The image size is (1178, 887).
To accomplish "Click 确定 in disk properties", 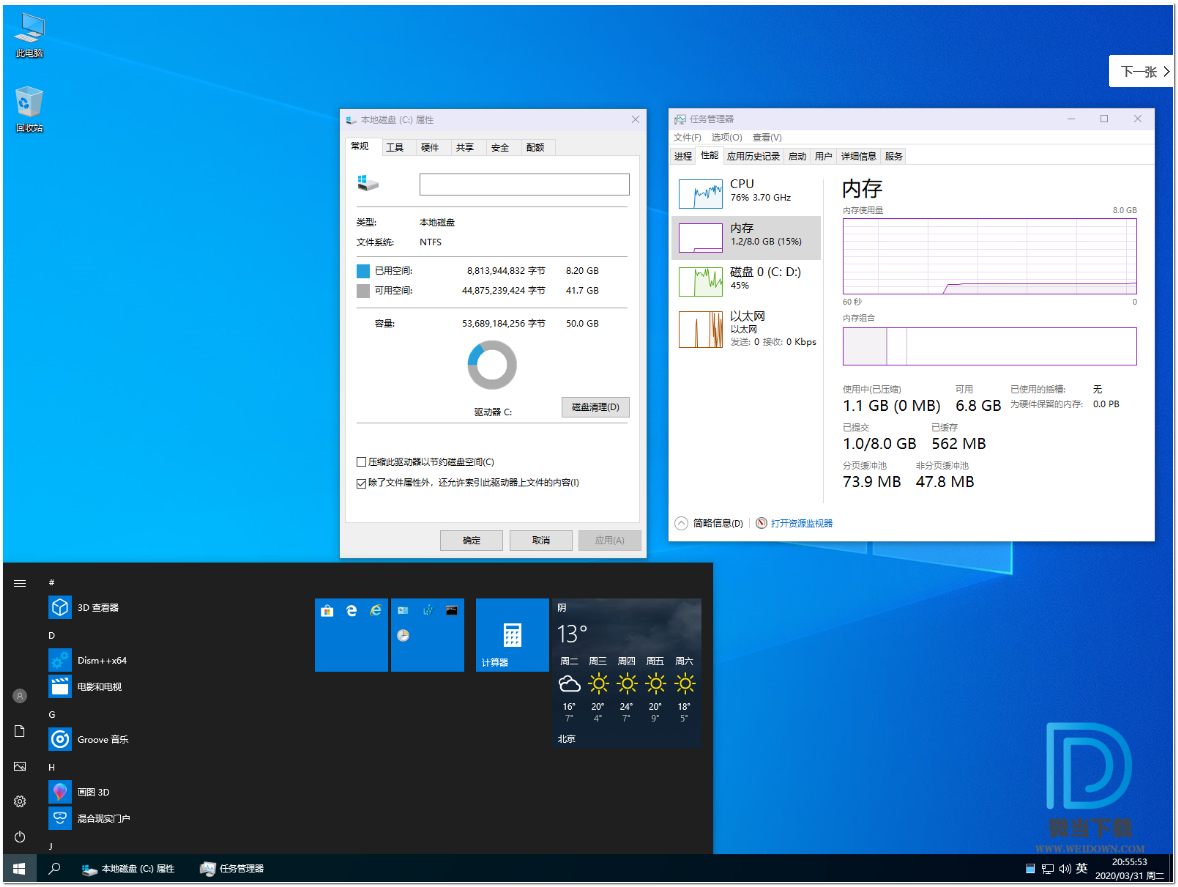I will [x=471, y=540].
